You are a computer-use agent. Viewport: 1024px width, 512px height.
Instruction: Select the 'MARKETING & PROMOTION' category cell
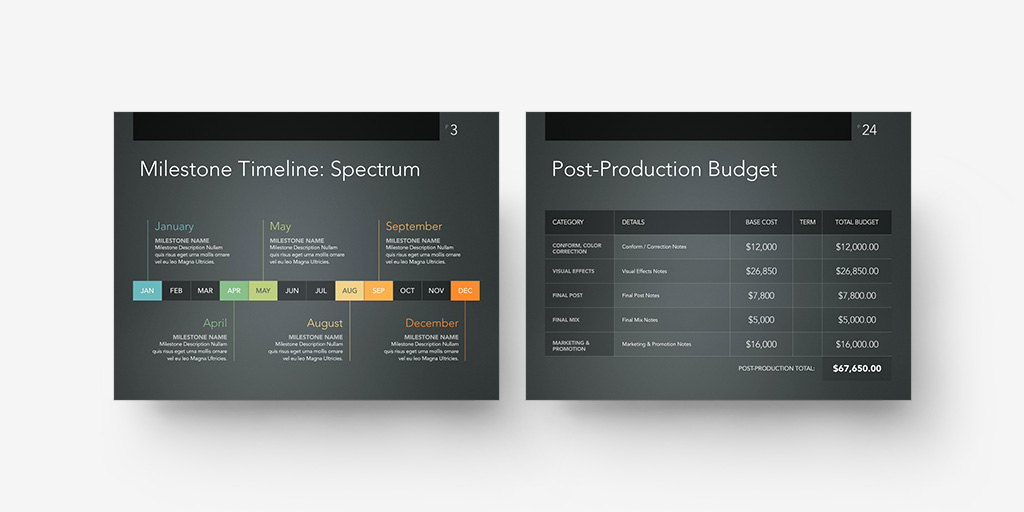pyautogui.click(x=579, y=344)
